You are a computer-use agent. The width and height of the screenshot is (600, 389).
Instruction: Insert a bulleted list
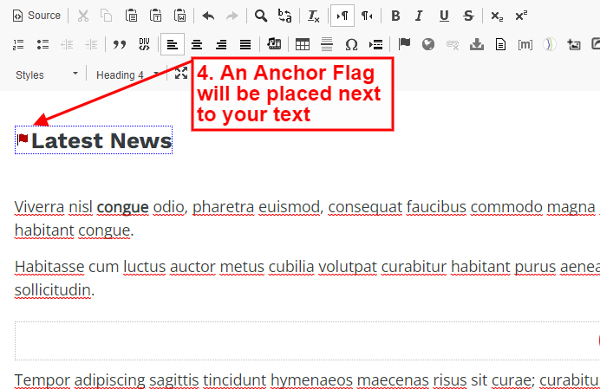43,45
